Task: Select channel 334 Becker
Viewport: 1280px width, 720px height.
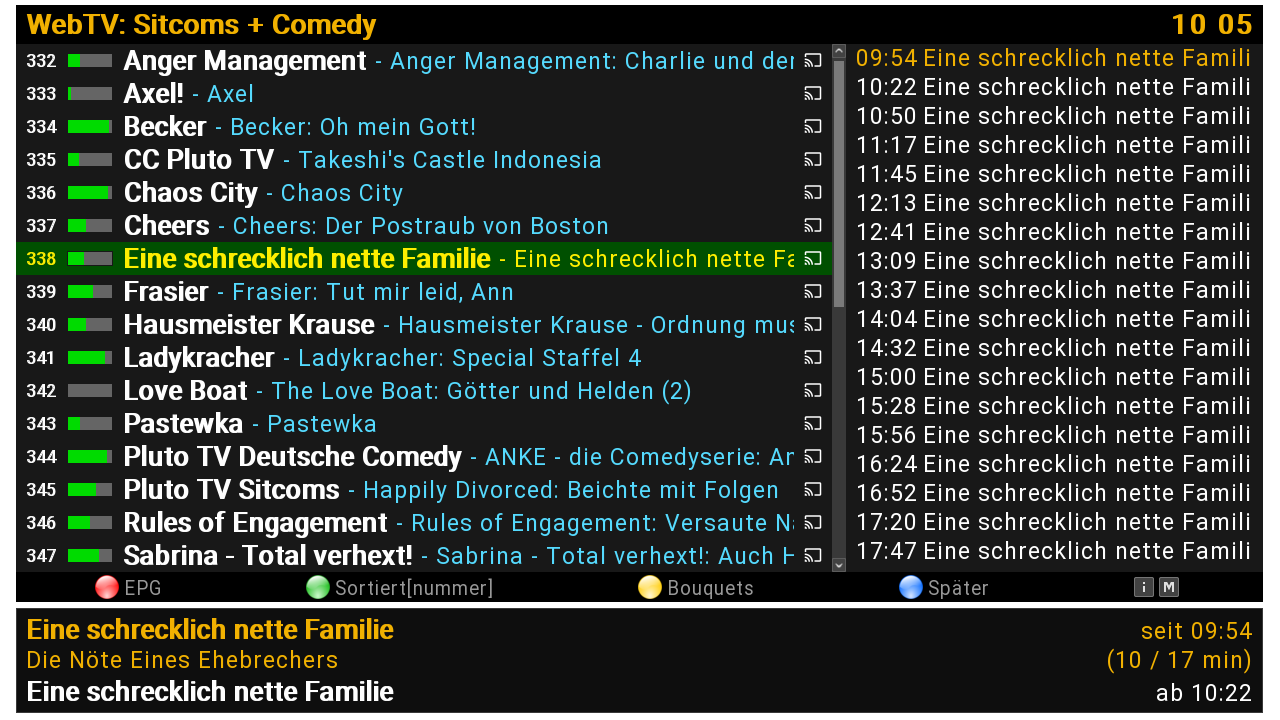Action: (x=424, y=127)
